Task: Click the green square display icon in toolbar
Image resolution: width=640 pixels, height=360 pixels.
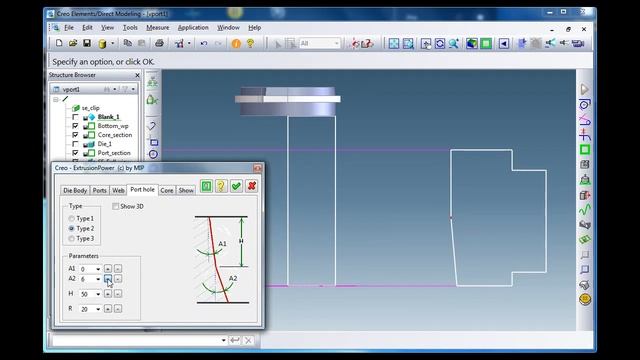Action: pos(486,43)
